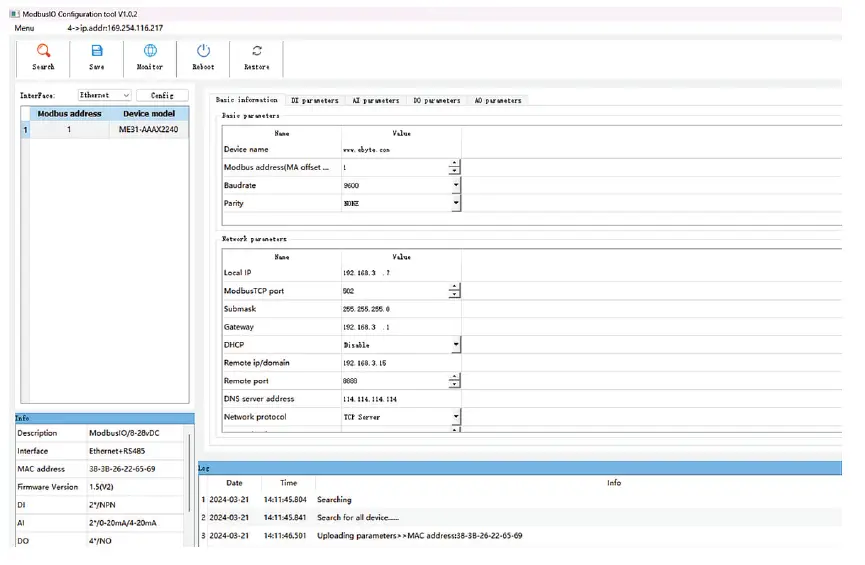The image size is (865, 565).
Task: Click the Device model column header
Action: tap(149, 114)
